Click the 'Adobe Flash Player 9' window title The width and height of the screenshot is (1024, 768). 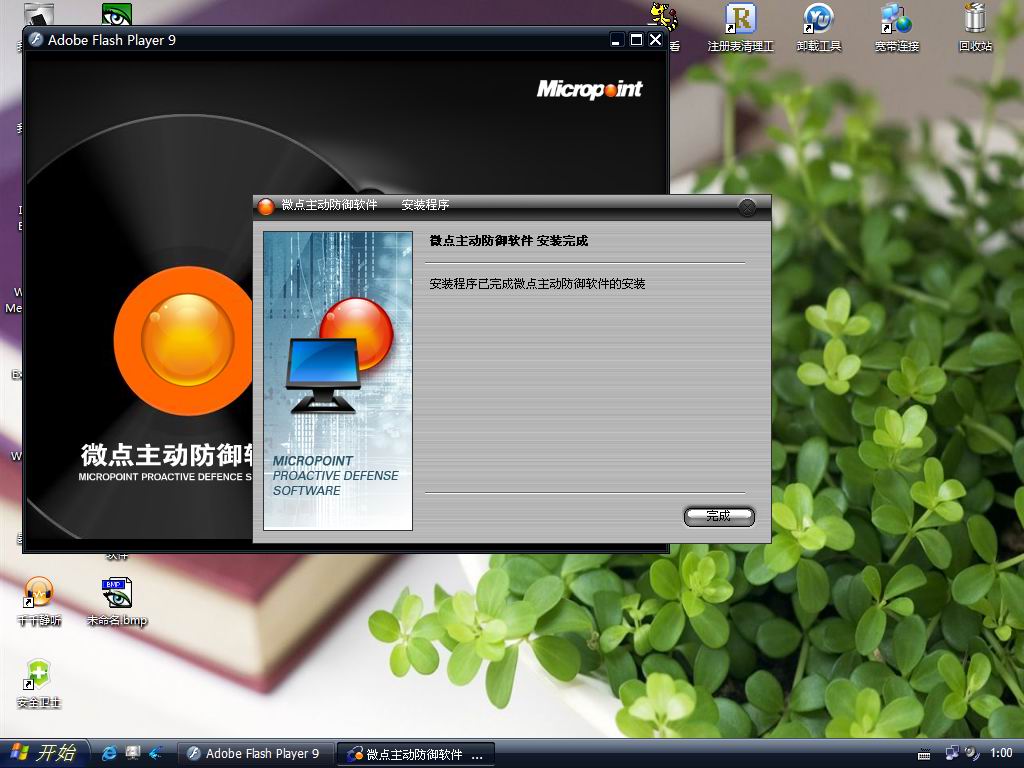click(x=112, y=40)
